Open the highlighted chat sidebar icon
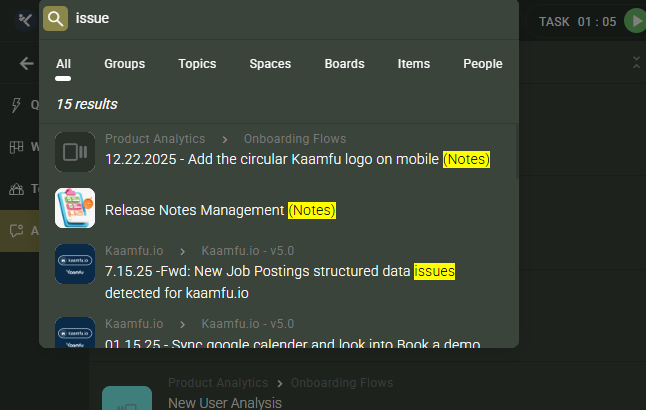The image size is (646, 410). [x=16, y=231]
